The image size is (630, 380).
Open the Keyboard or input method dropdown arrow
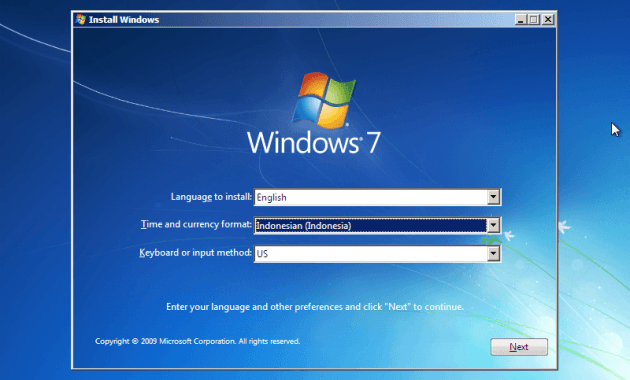click(493, 253)
